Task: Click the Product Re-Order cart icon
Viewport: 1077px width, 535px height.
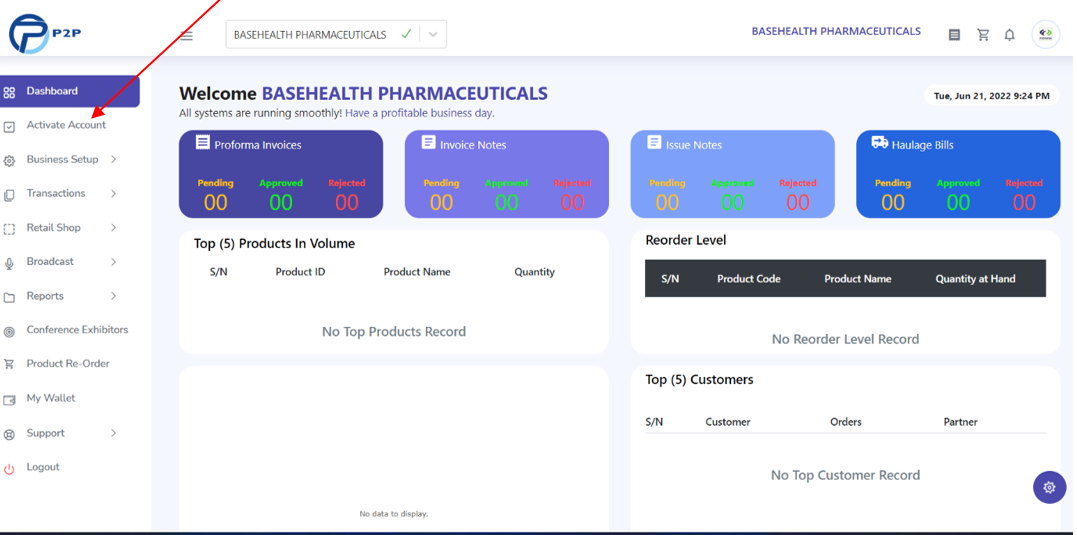Action: click(9, 364)
